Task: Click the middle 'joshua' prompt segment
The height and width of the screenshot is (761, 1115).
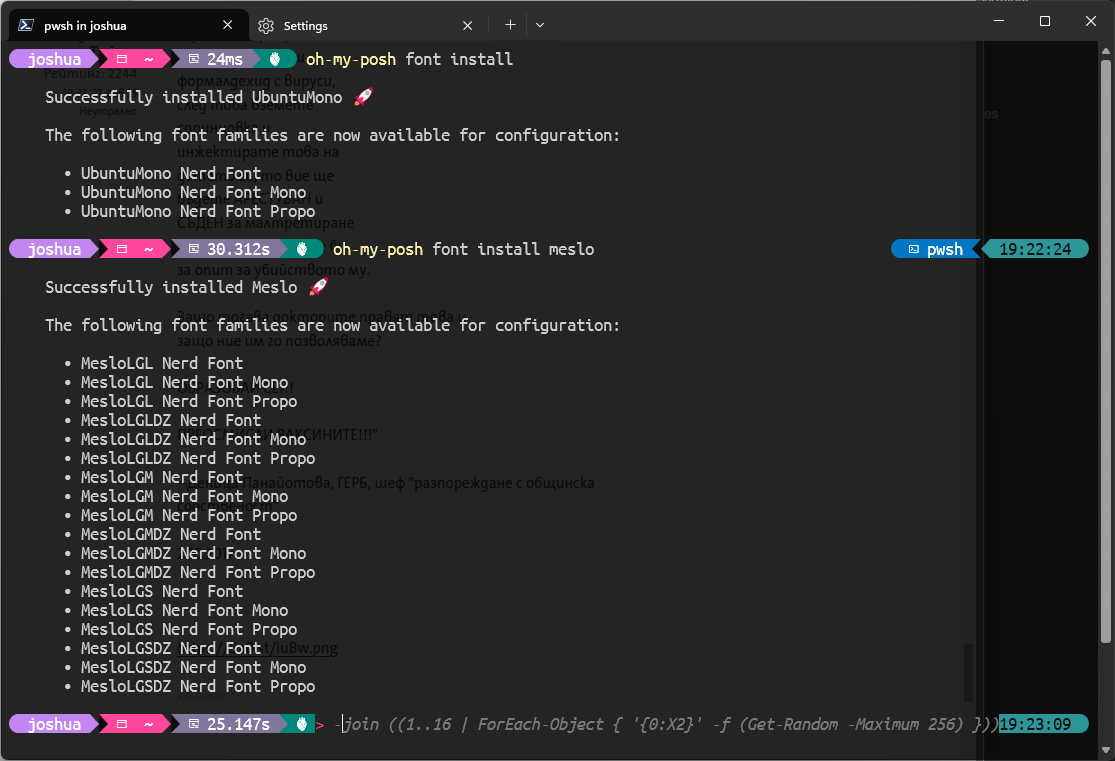Action: [x=53, y=249]
